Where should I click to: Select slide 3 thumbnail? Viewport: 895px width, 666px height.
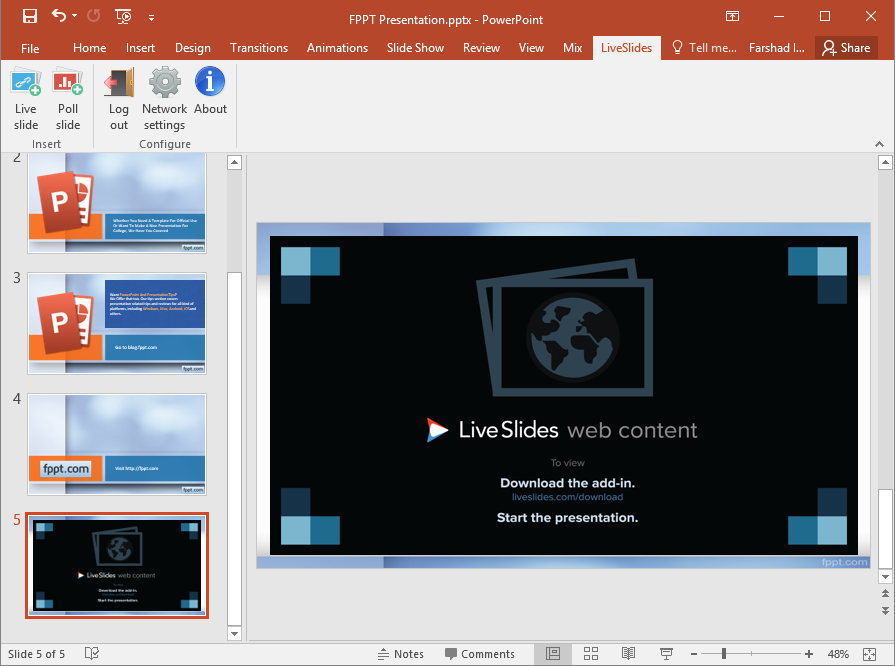pos(117,324)
